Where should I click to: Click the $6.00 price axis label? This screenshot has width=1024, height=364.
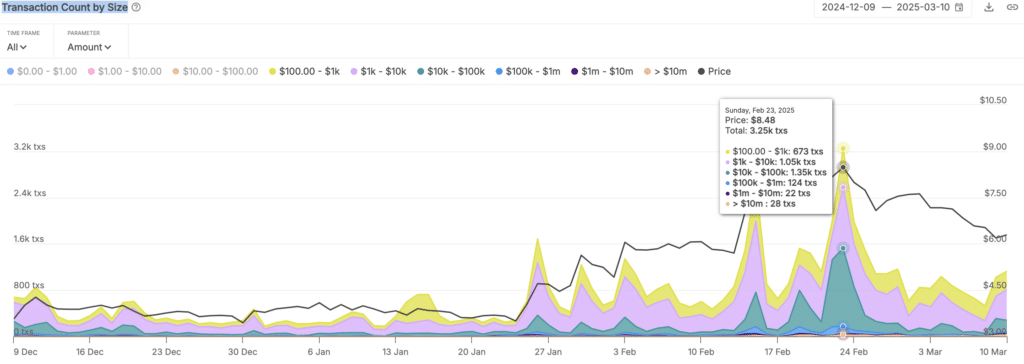click(x=995, y=239)
